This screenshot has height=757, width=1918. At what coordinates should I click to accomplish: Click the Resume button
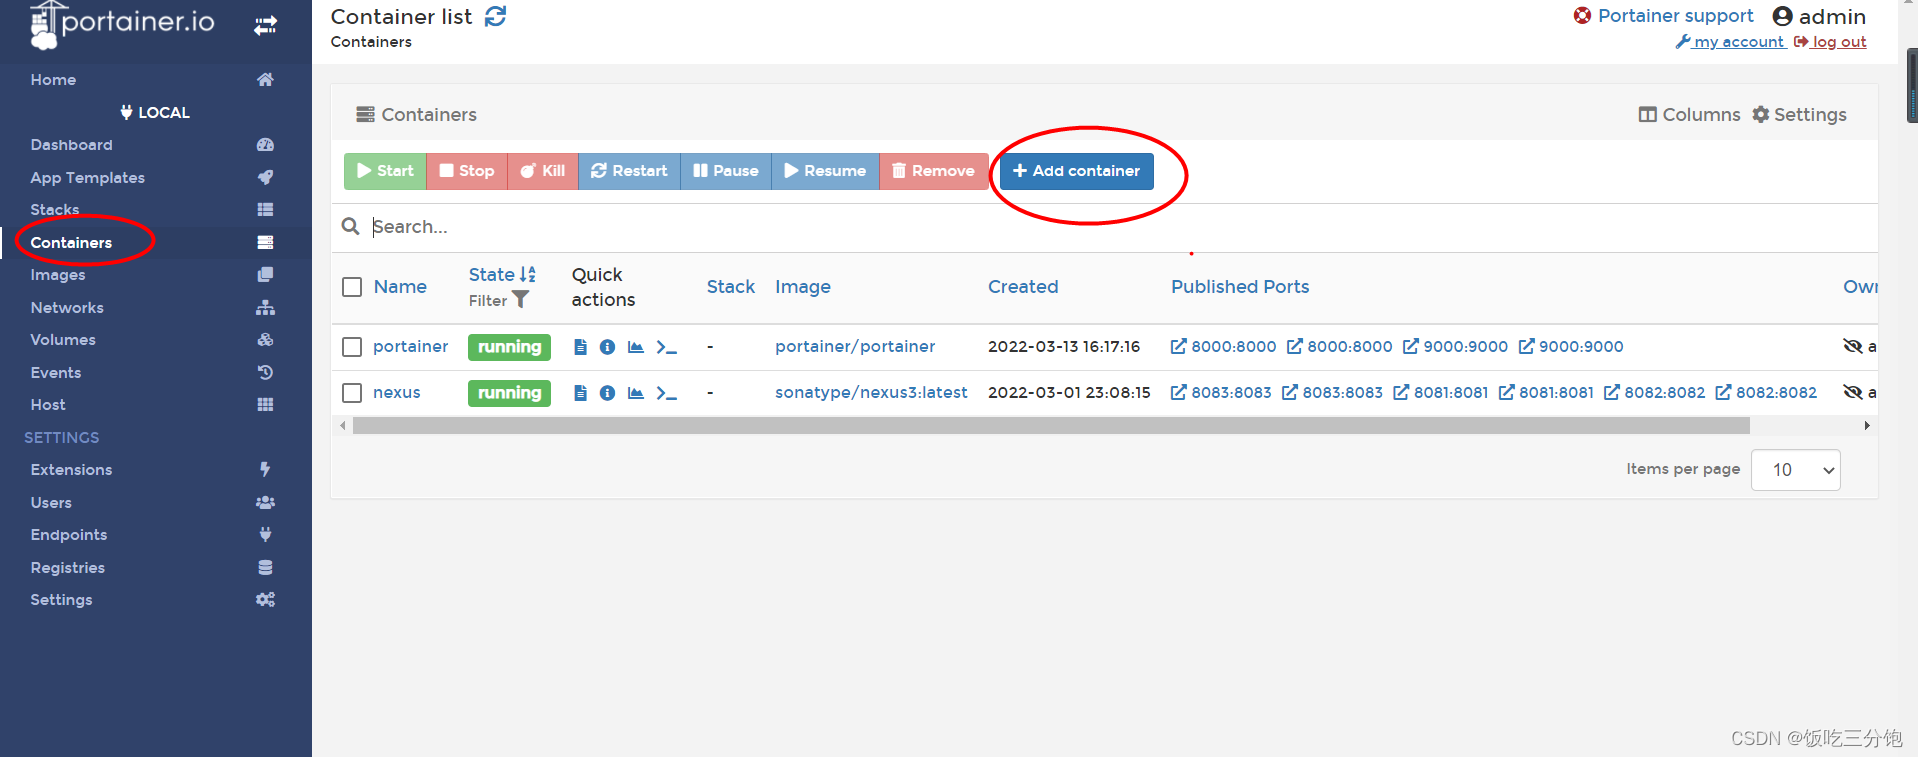click(825, 171)
